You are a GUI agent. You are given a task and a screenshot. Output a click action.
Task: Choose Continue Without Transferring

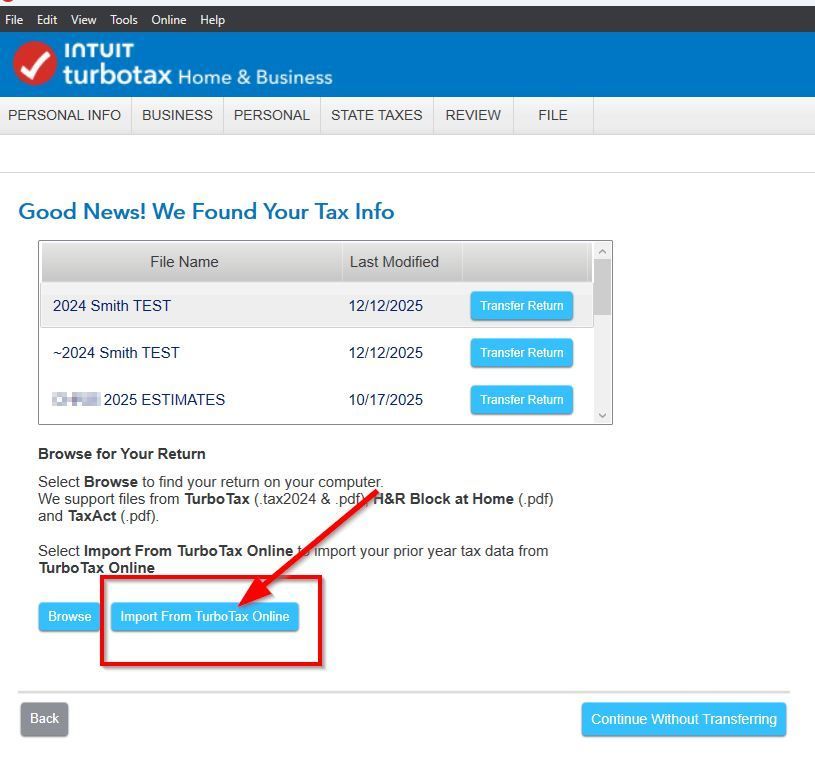click(683, 719)
